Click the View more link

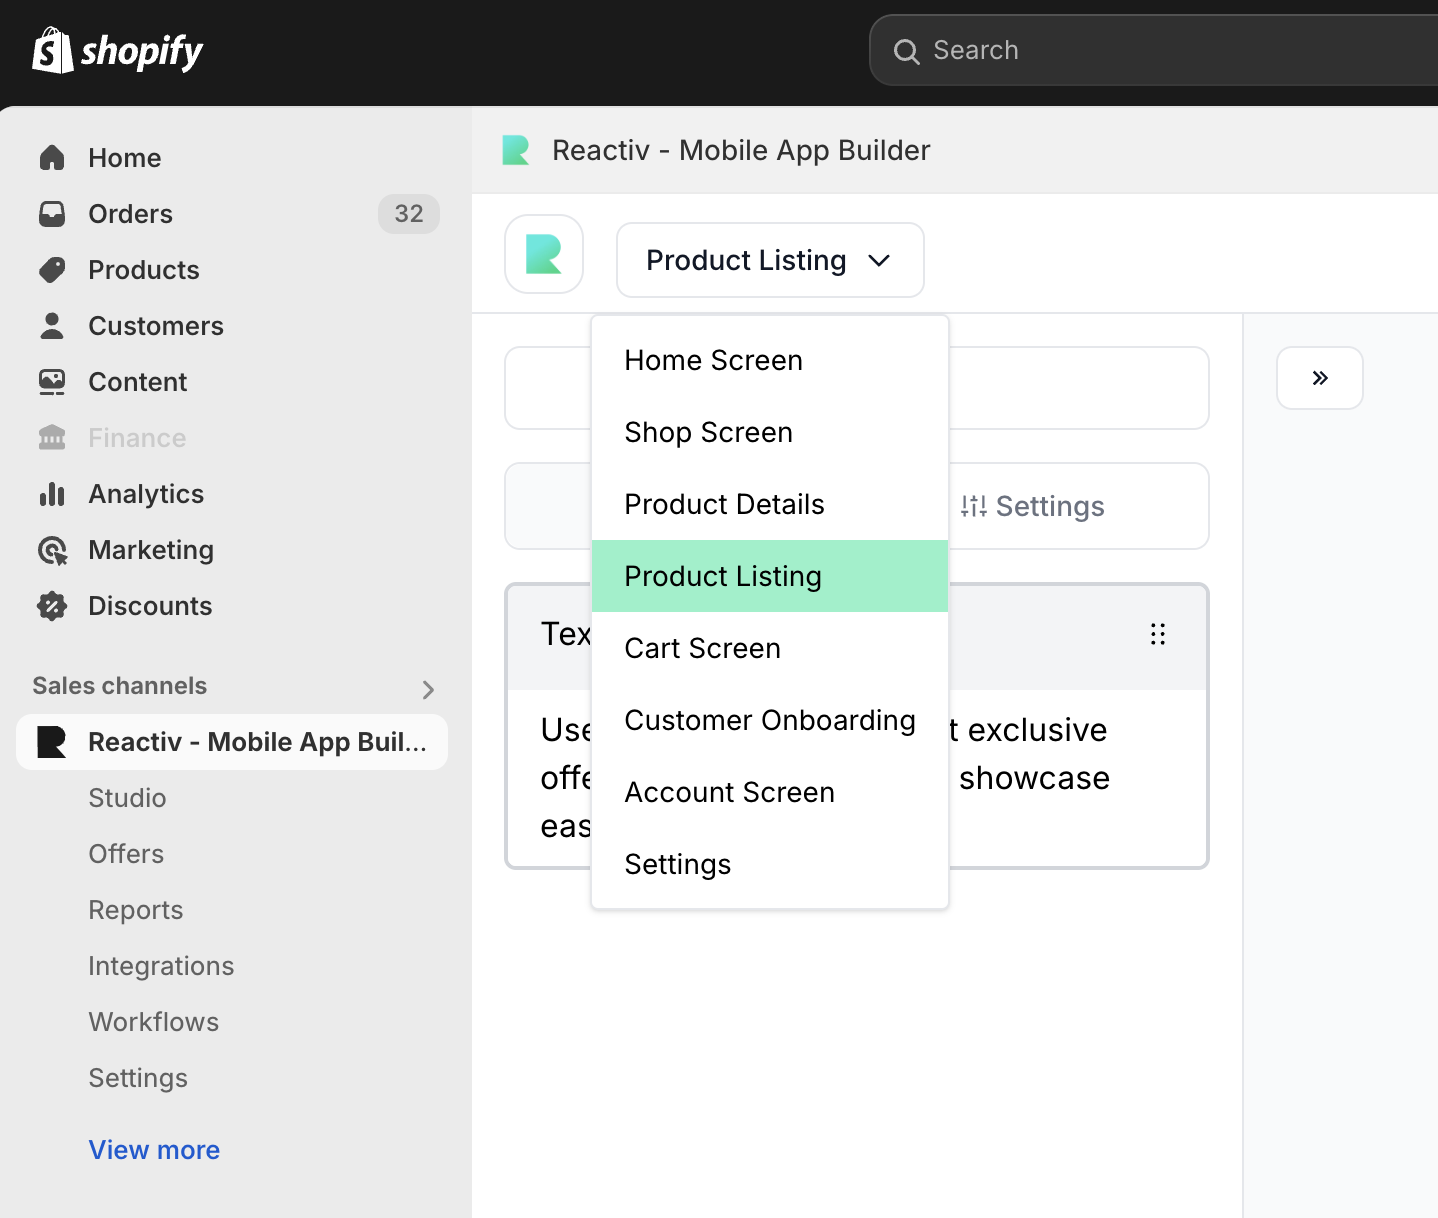[154, 1150]
